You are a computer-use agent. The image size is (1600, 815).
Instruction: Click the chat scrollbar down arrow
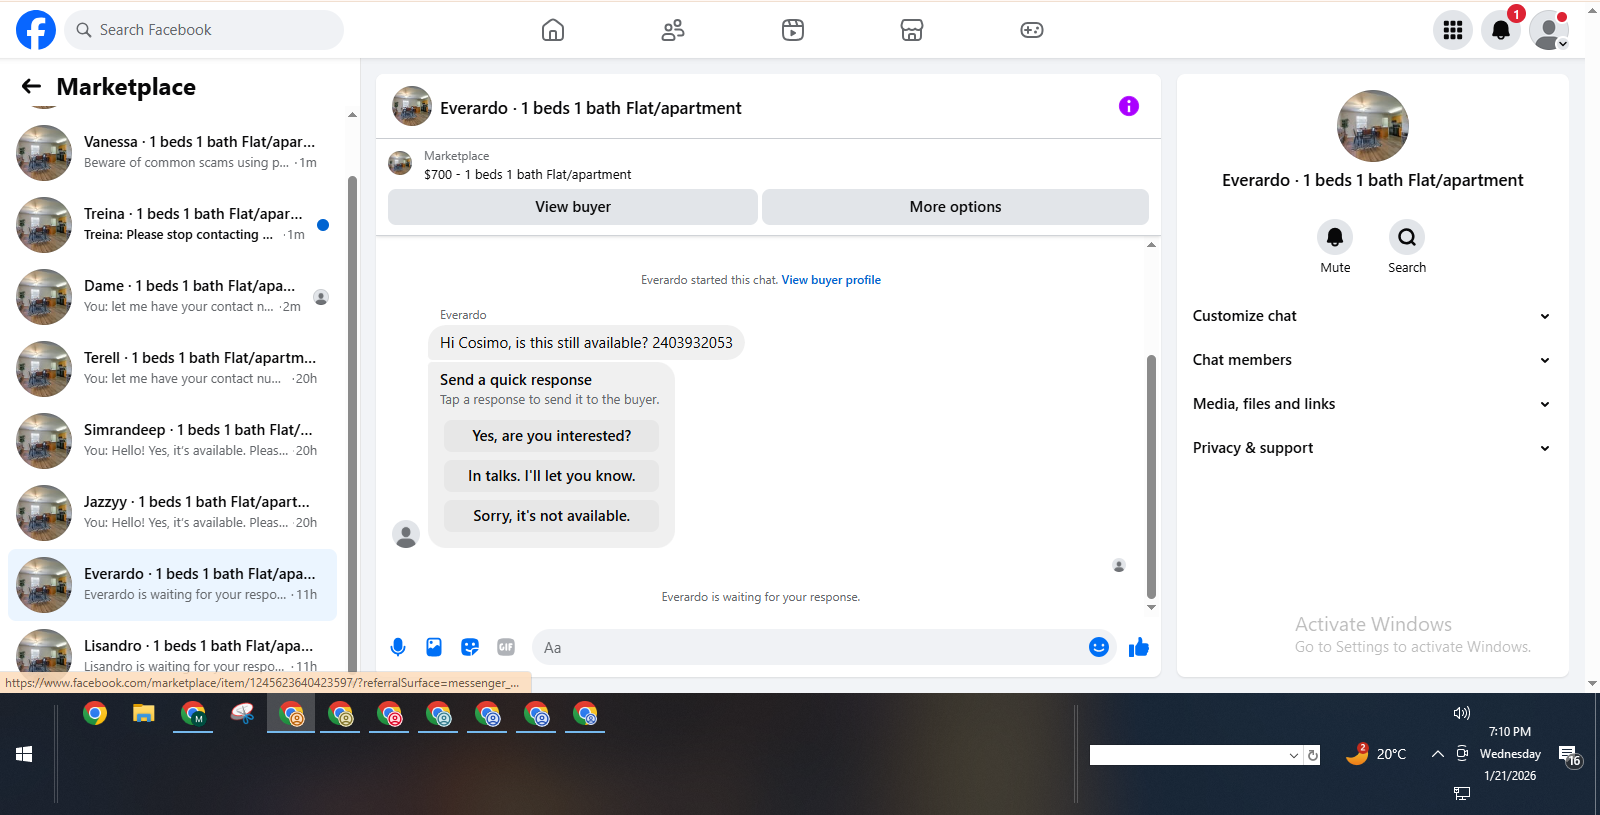(x=1151, y=607)
